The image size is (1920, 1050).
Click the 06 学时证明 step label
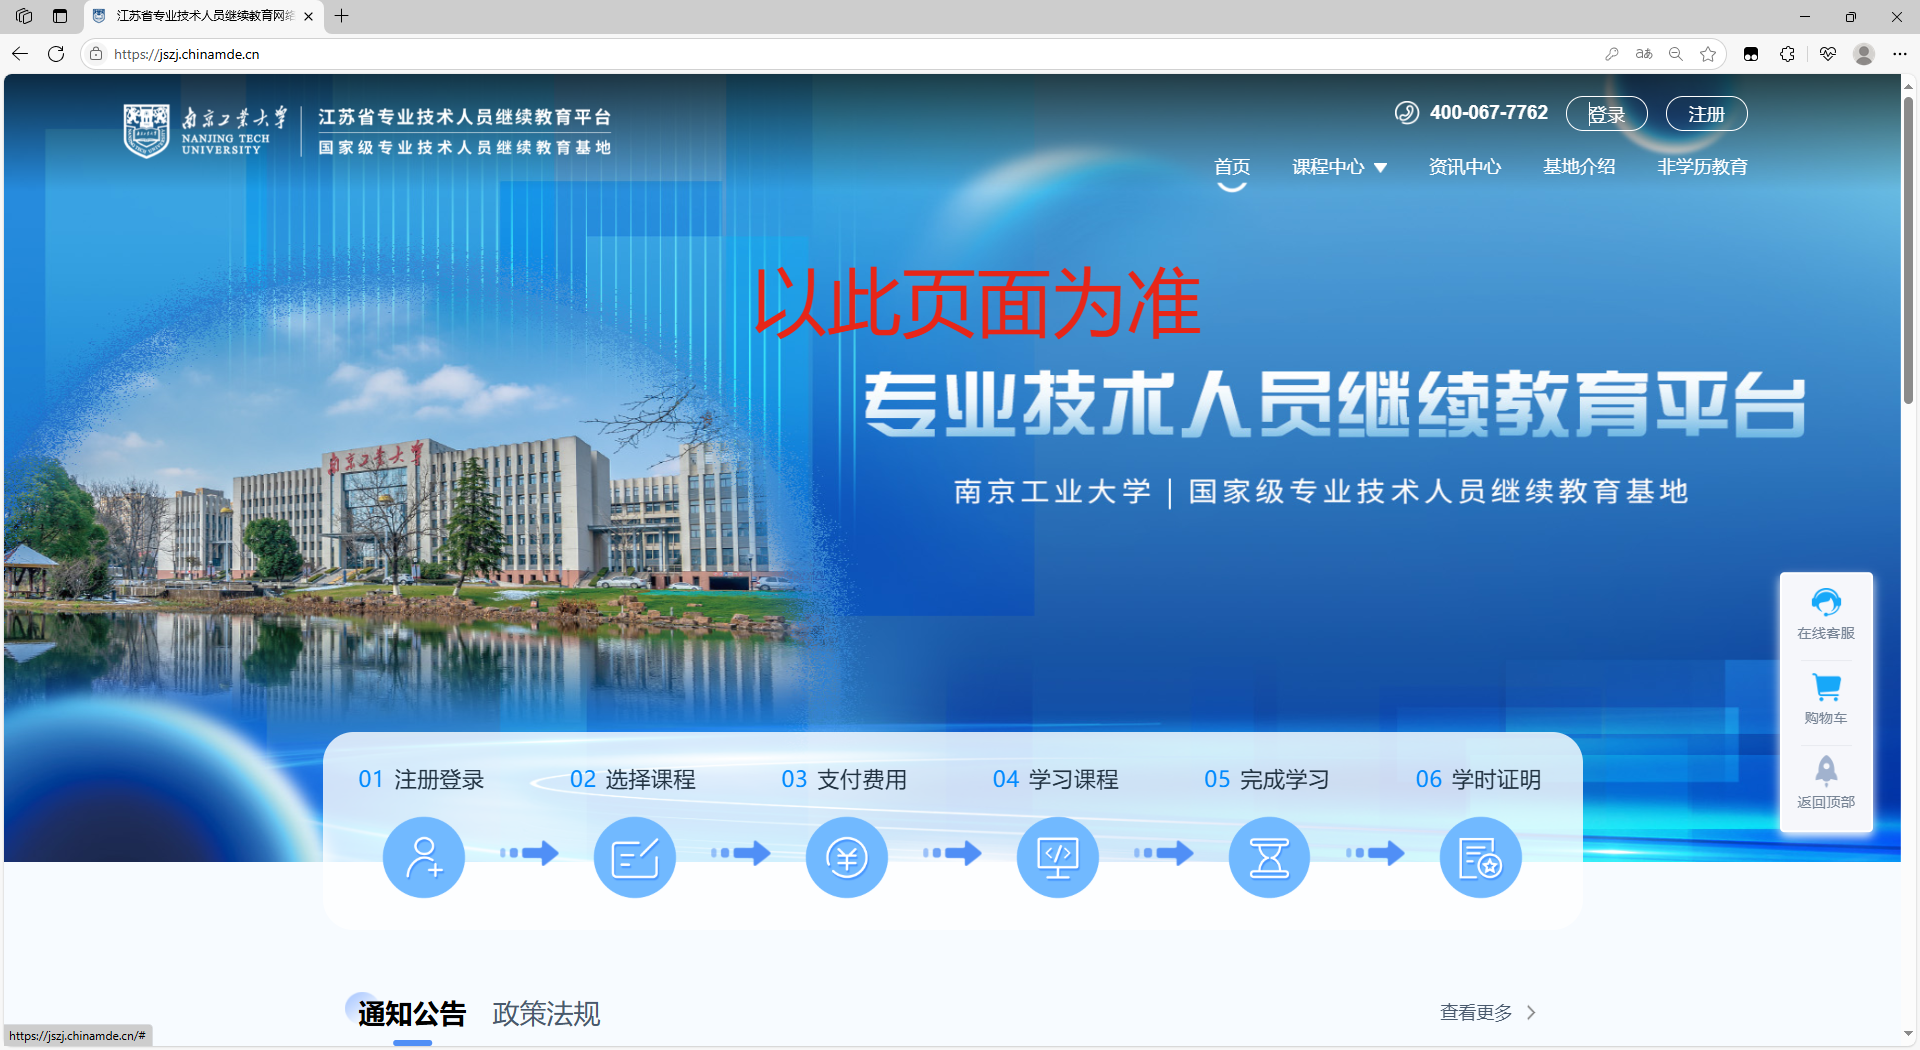coord(1479,780)
